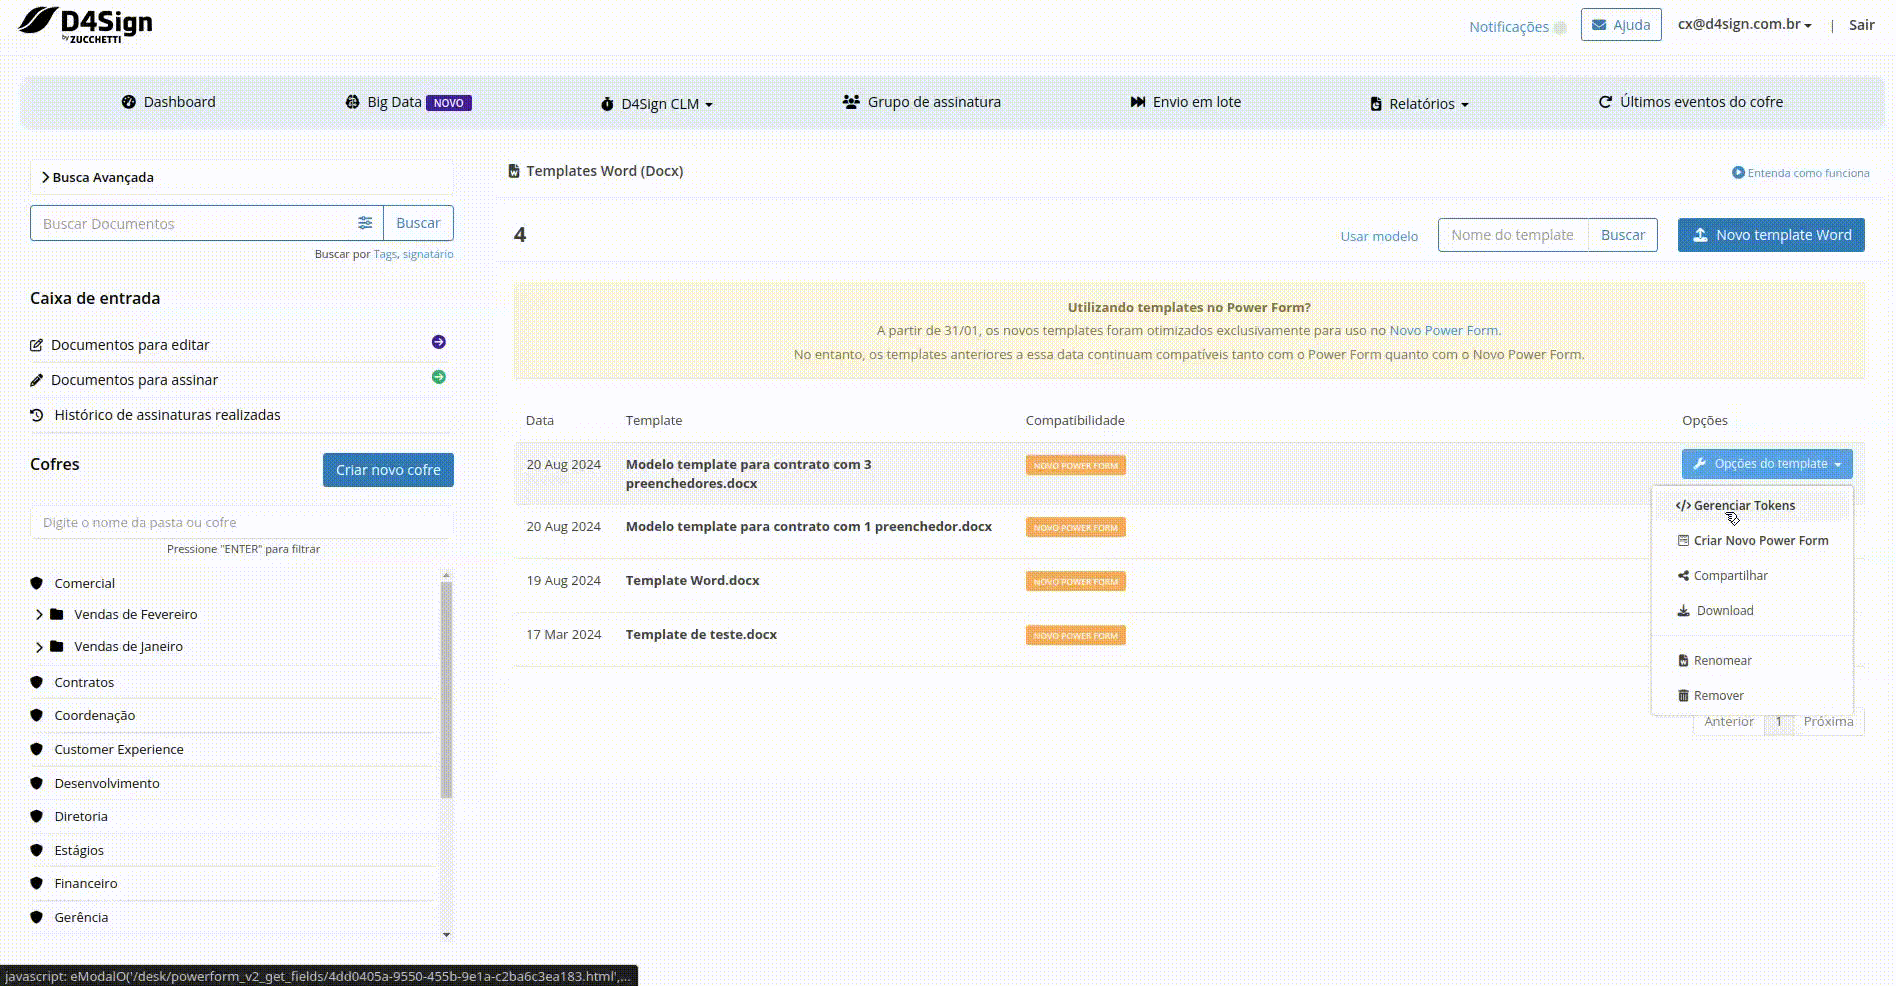The image size is (1896, 986).
Task: Click Sair to log out
Action: point(1861,25)
